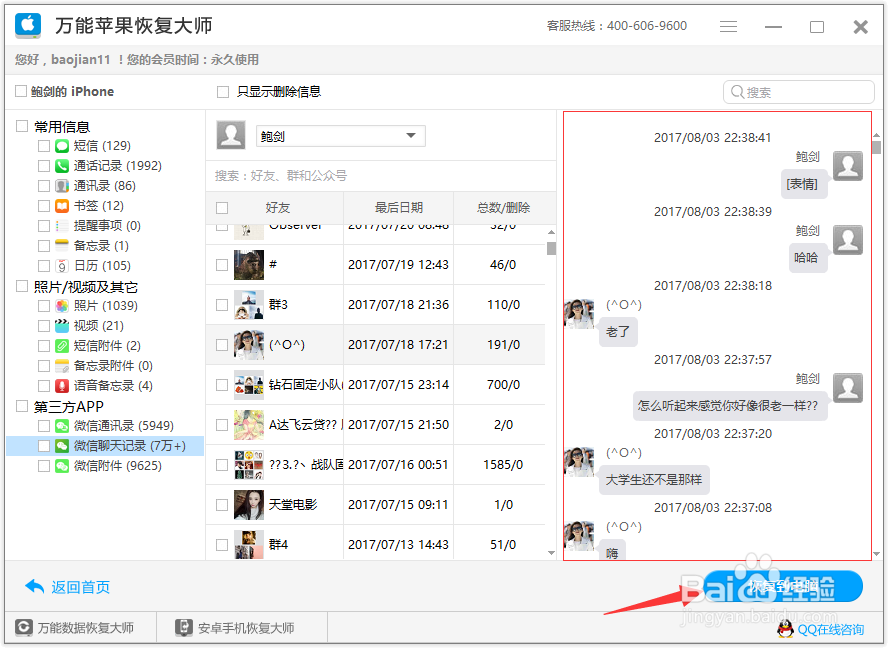Click the 通话记录 phone icon

(62, 166)
